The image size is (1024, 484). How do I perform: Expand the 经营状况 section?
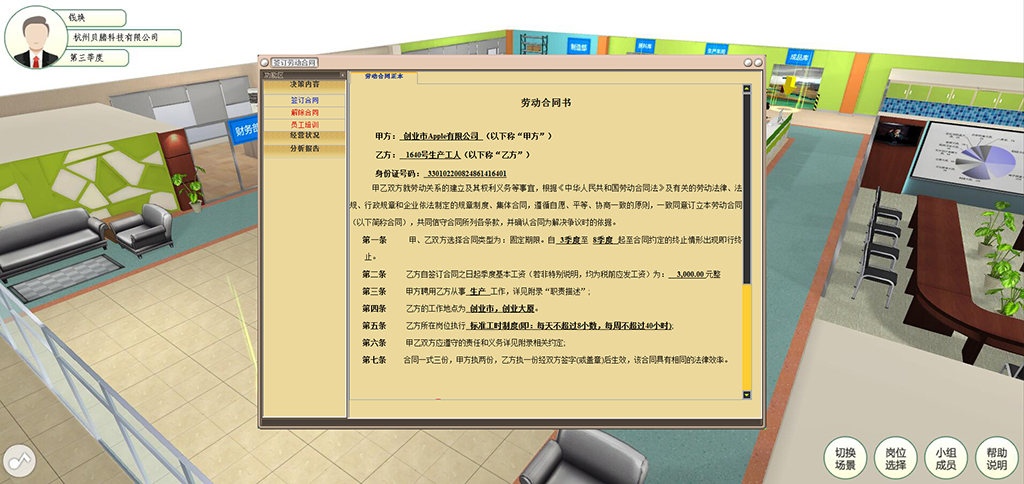(304, 135)
